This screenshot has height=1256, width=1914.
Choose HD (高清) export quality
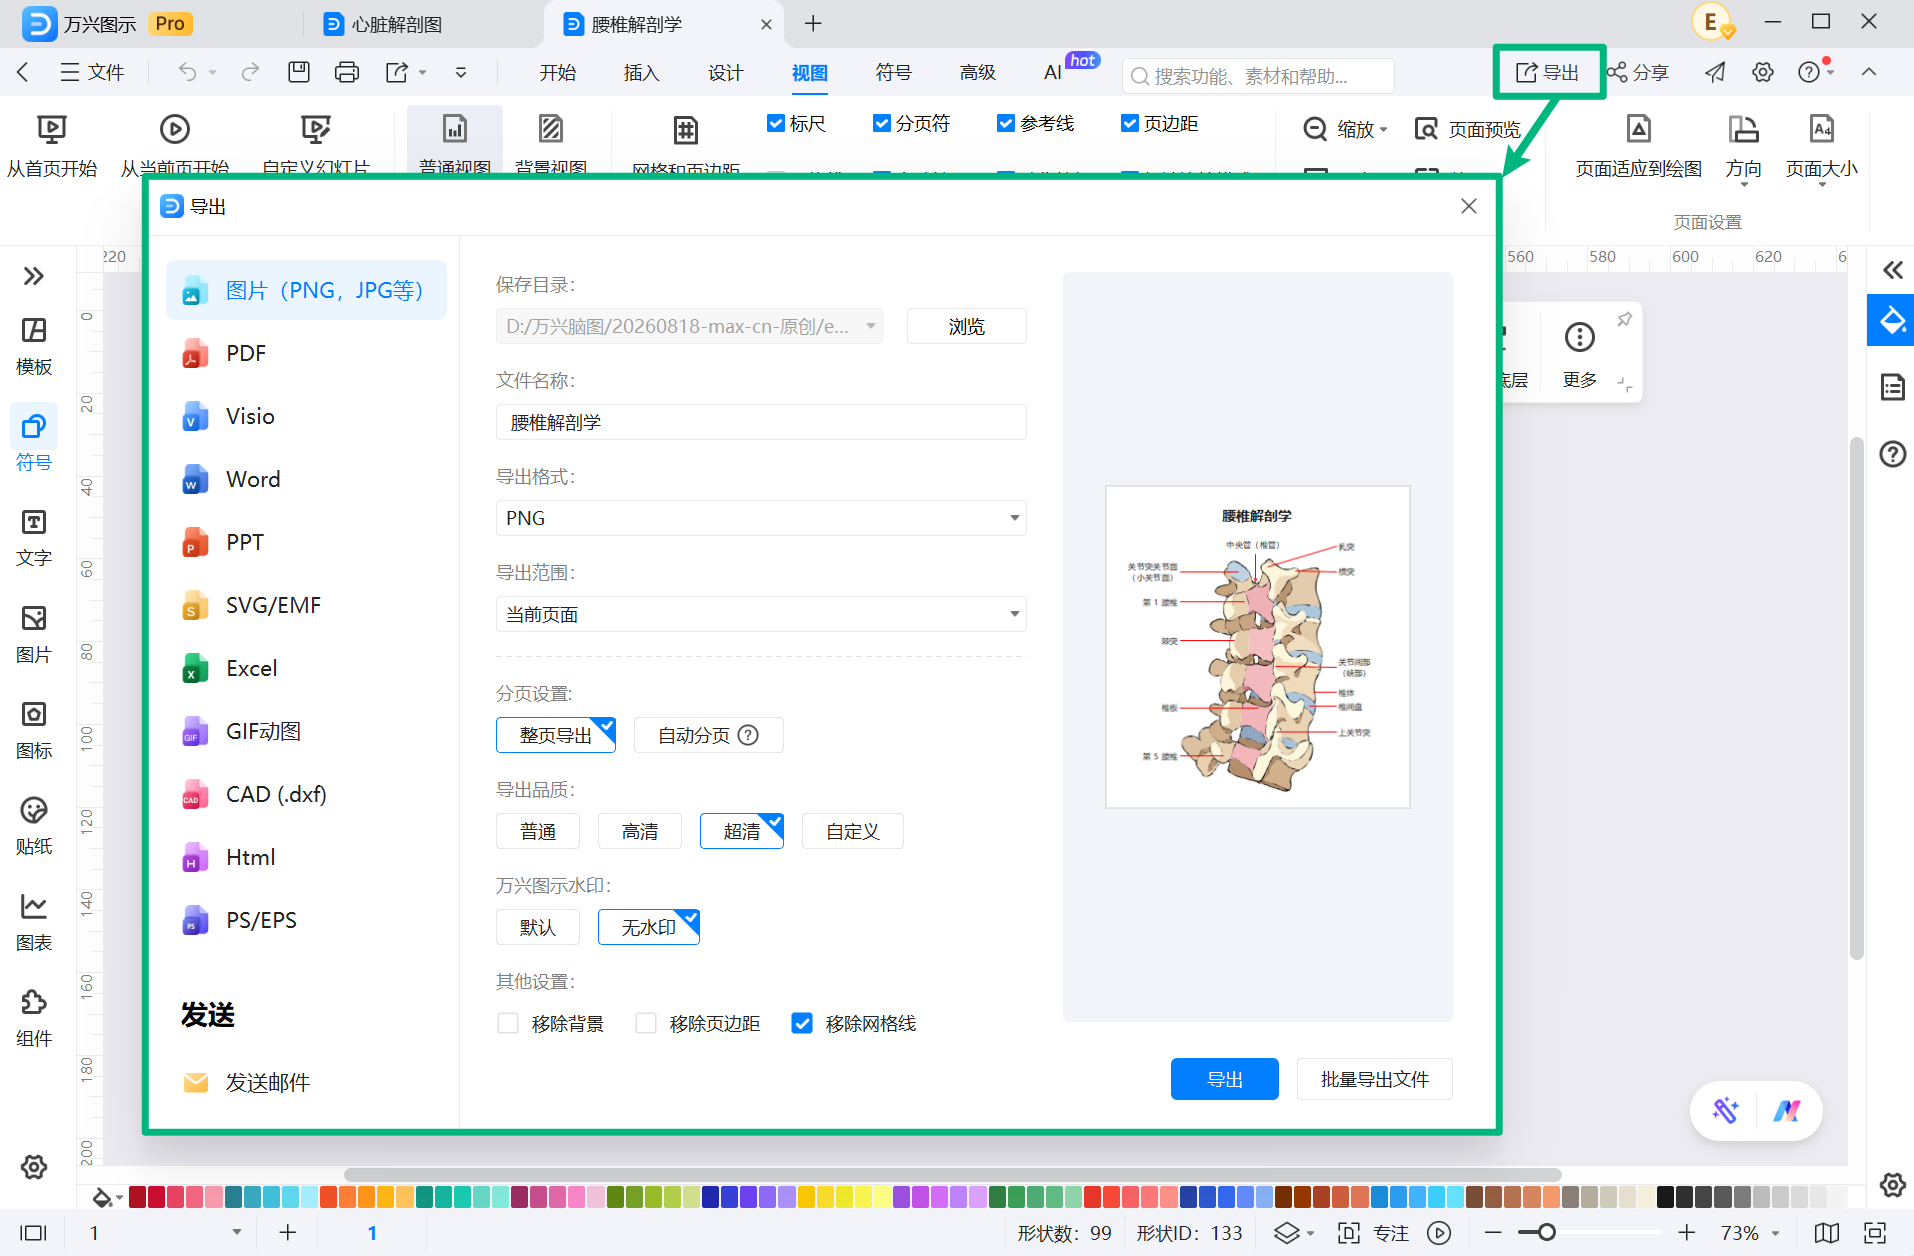coord(640,831)
